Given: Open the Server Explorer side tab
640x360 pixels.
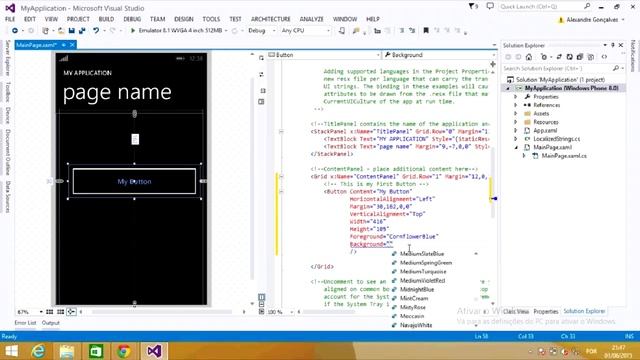Looking at the screenshot, I should pos(7,58).
